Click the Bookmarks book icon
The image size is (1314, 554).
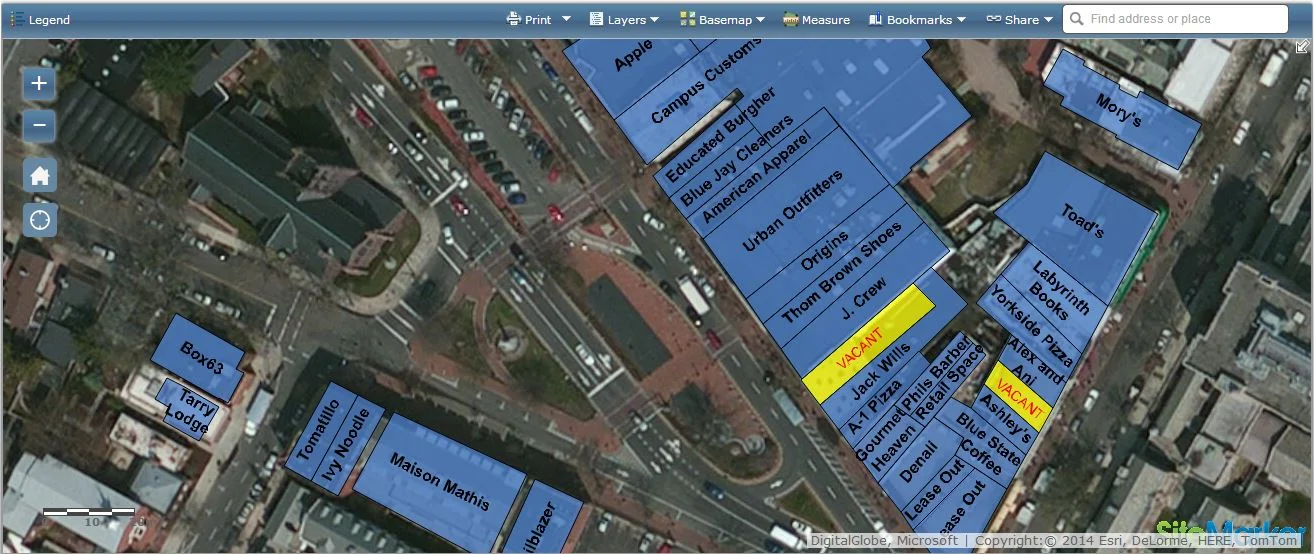pyautogui.click(x=875, y=19)
